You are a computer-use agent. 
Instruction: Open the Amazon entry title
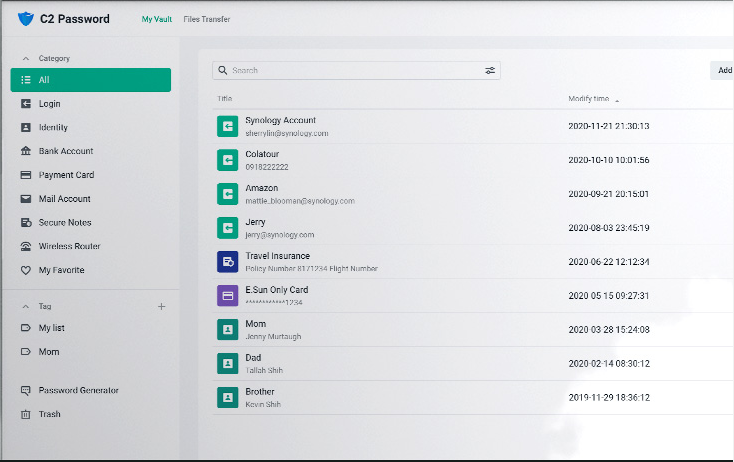(262, 188)
